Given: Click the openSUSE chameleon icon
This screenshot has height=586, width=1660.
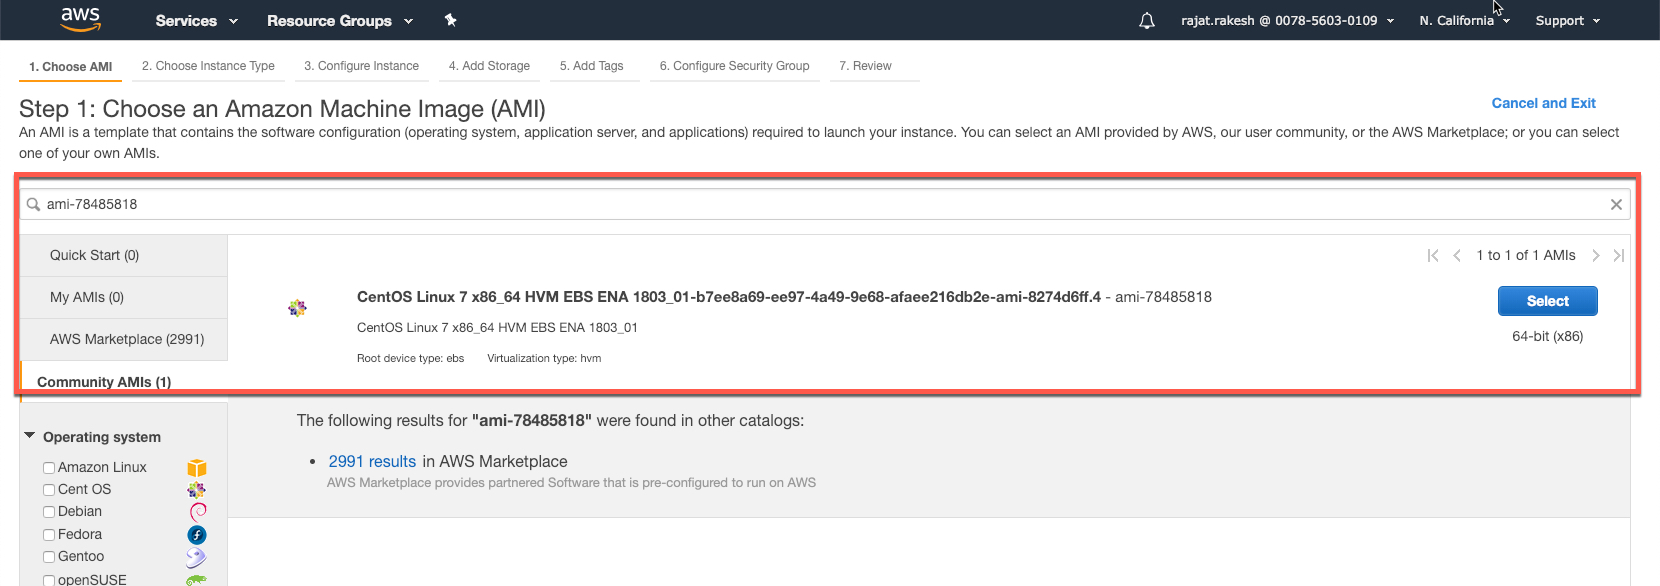Looking at the screenshot, I should pos(197,579).
